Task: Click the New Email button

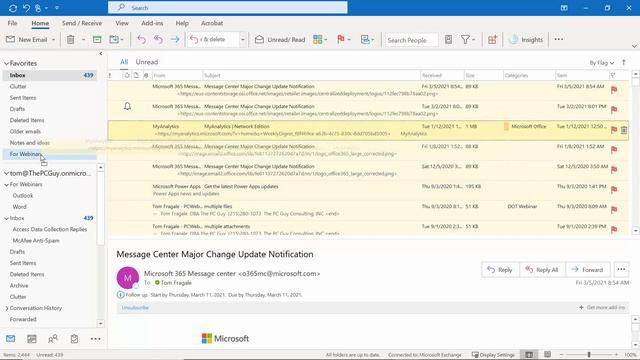Action: 26,40
